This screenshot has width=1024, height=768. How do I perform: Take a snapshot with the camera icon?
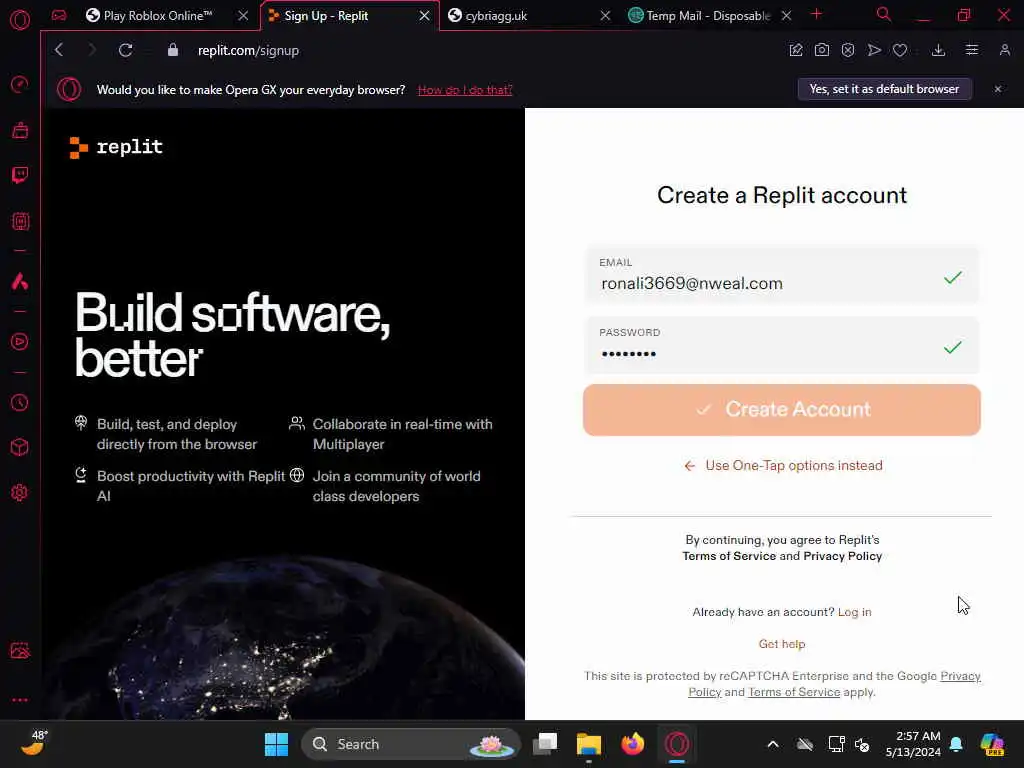tap(822, 50)
